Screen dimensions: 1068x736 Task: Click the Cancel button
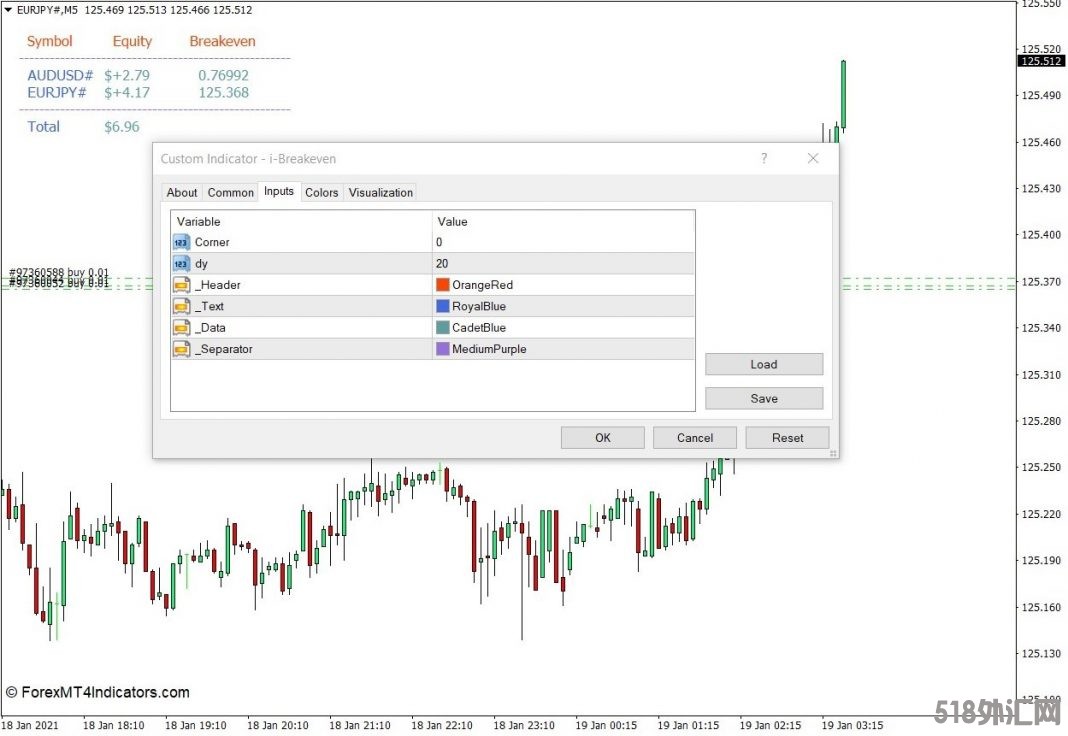pyautogui.click(x=694, y=438)
